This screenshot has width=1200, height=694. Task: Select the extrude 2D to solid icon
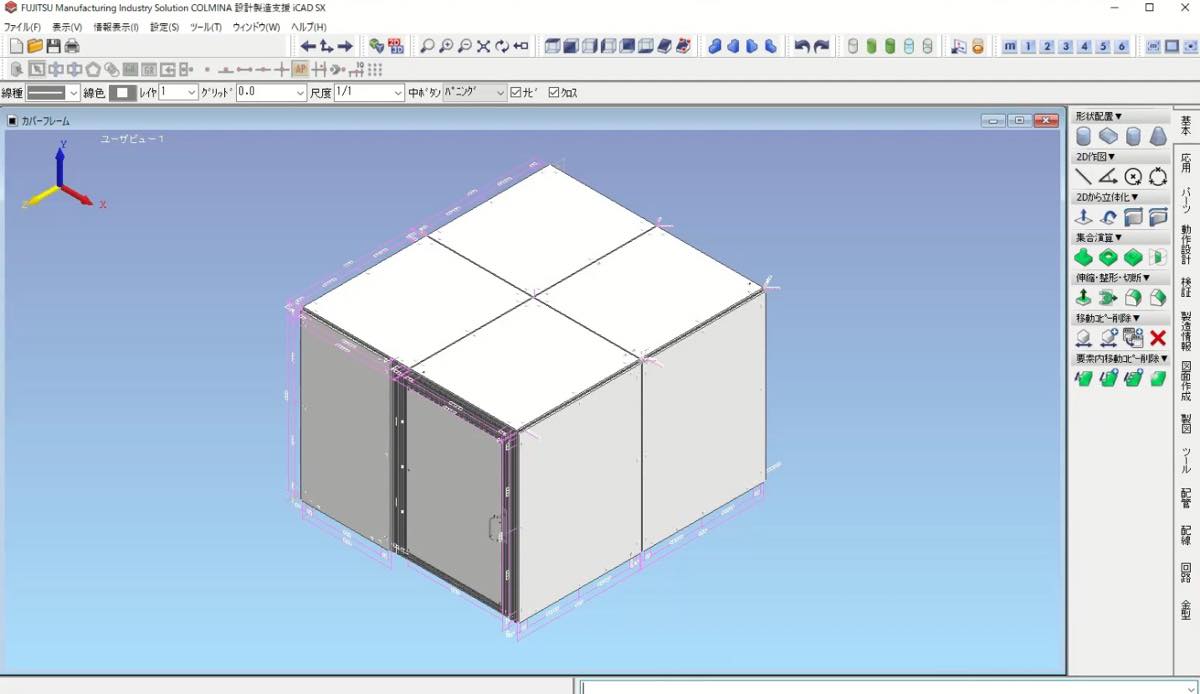tap(1084, 217)
